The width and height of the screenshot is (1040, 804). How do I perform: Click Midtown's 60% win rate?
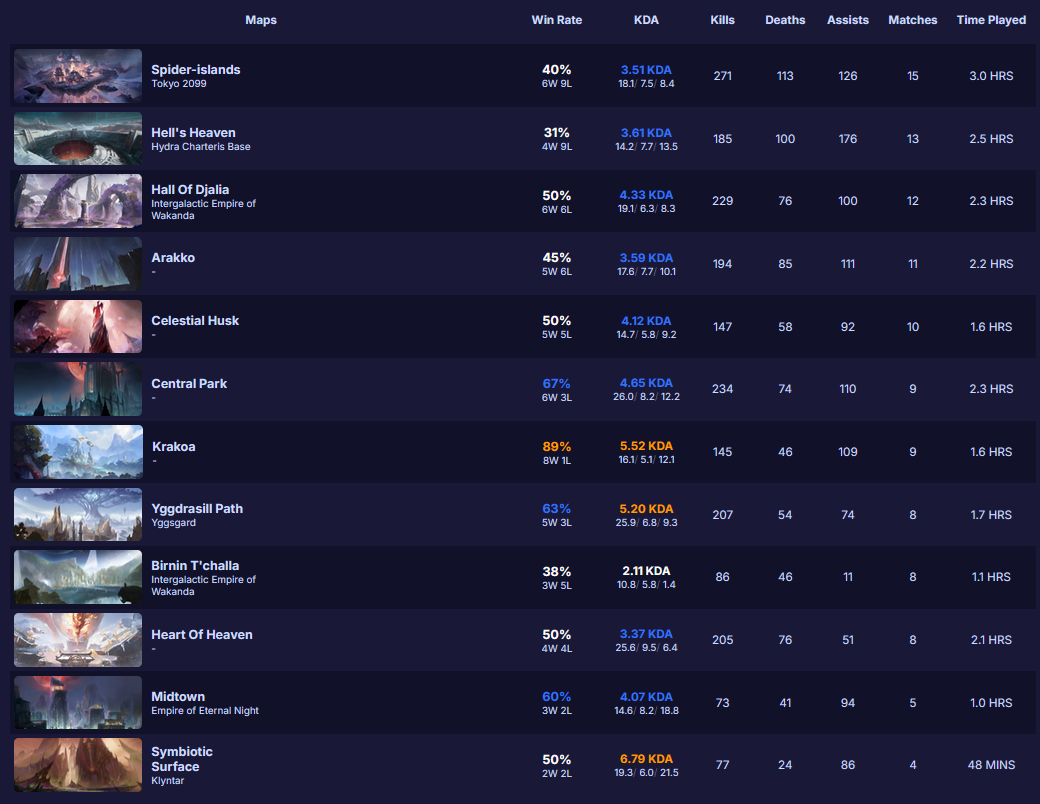[x=556, y=697]
